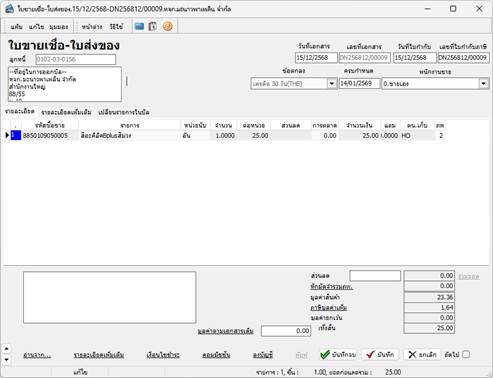Click the ลงบัญชี link

[x=263, y=355]
